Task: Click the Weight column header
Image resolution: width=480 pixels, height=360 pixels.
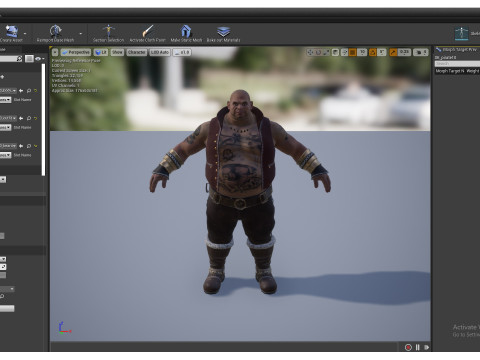Action: (473, 71)
